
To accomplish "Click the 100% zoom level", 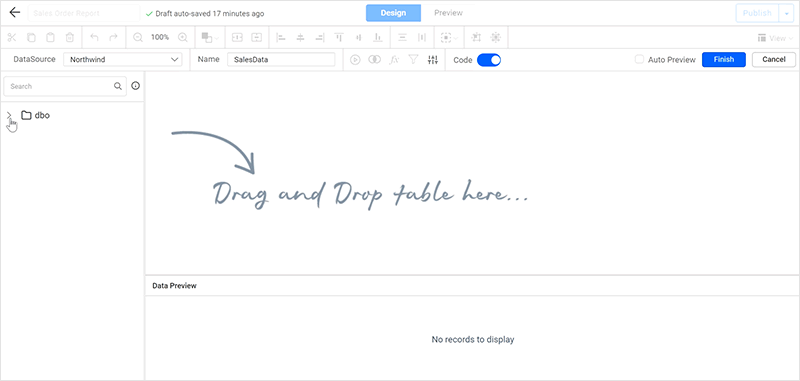I will pos(160,37).
